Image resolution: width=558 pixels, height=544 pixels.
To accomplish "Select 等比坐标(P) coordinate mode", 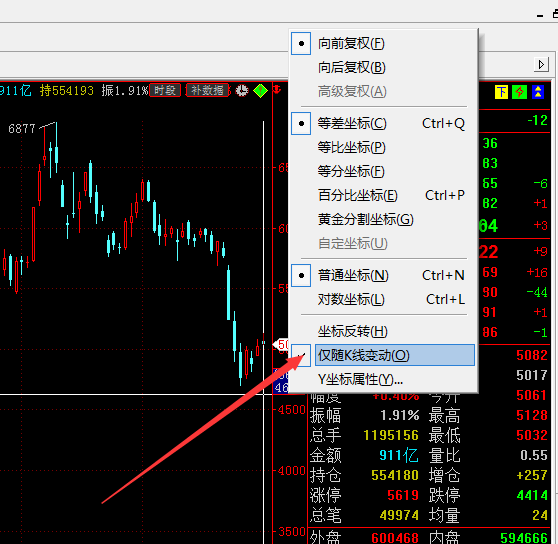I will coord(383,147).
